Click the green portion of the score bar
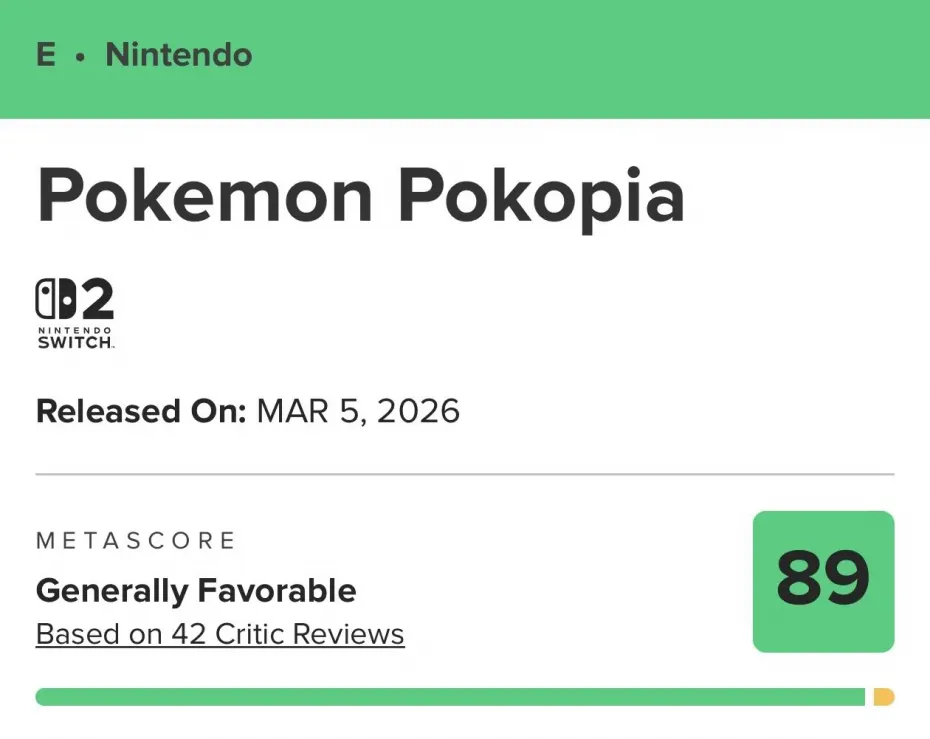The image size is (930, 739). pos(450,697)
